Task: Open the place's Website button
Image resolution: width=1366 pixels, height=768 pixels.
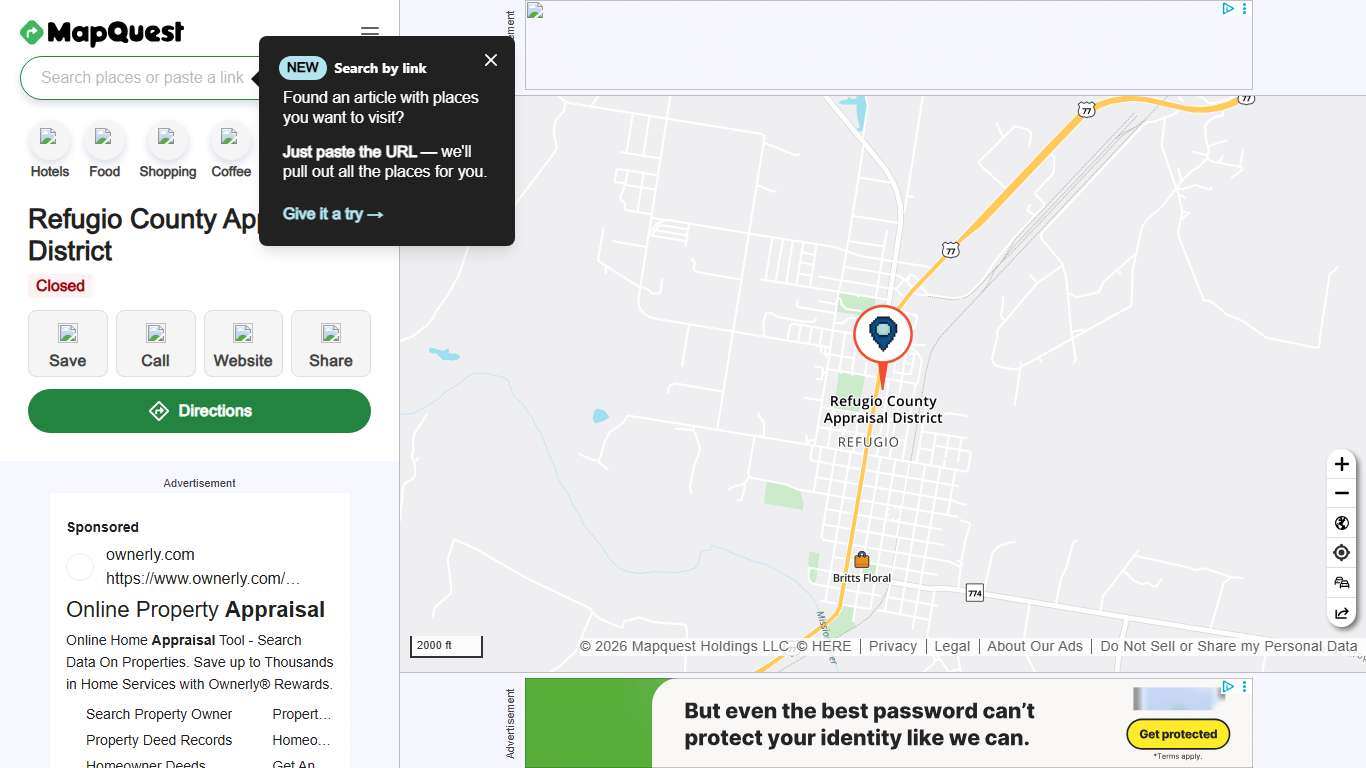Action: pyautogui.click(x=243, y=344)
